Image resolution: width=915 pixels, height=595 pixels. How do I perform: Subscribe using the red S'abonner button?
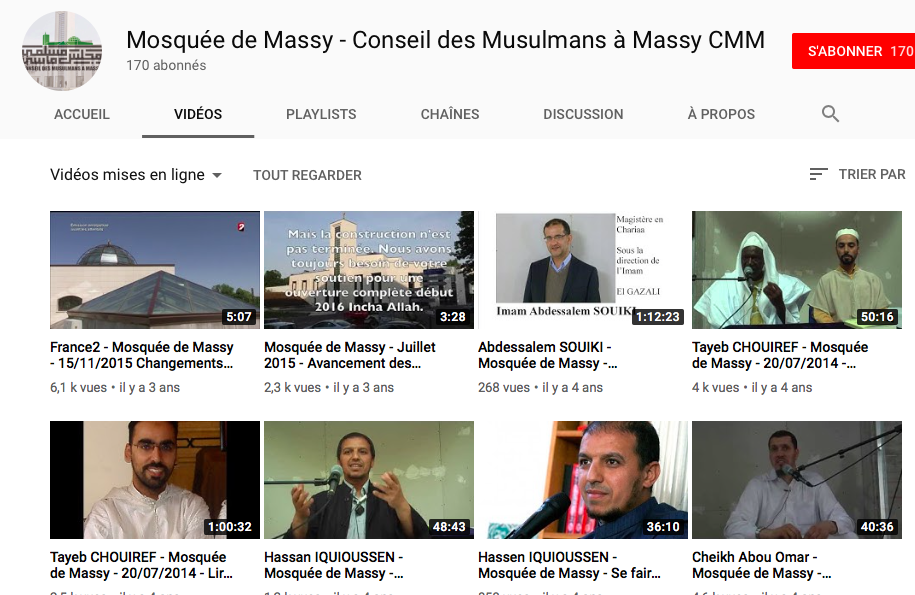coord(853,51)
